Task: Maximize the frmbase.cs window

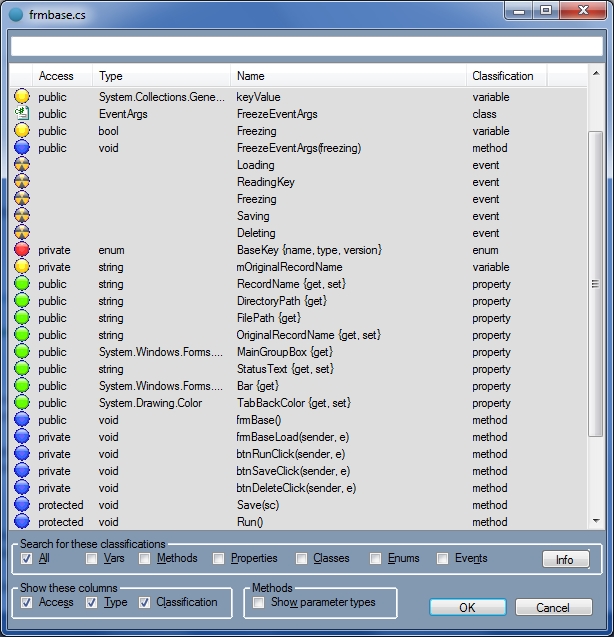Action: [x=546, y=10]
